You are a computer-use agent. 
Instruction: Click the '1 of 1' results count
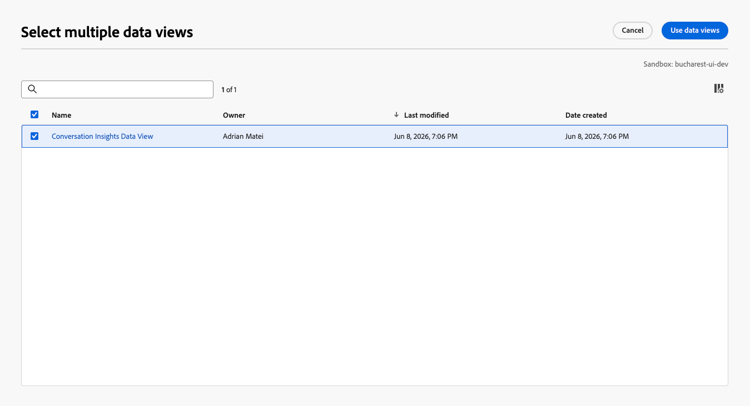click(x=229, y=89)
